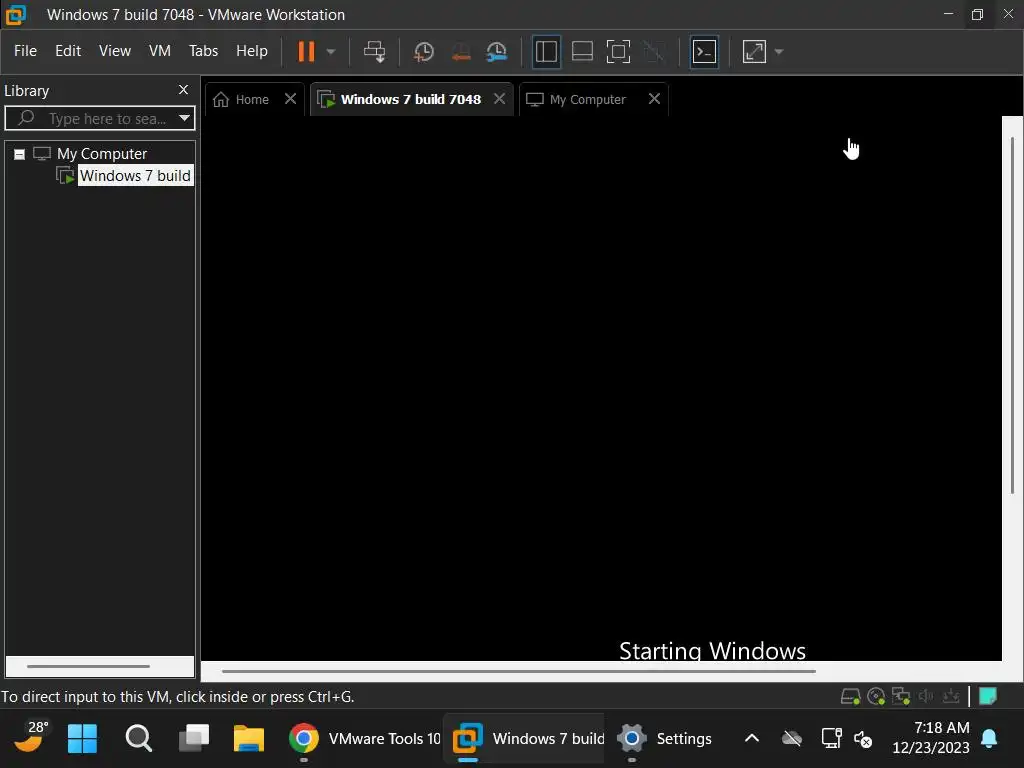Click inside the VM display area

click(x=601, y=389)
